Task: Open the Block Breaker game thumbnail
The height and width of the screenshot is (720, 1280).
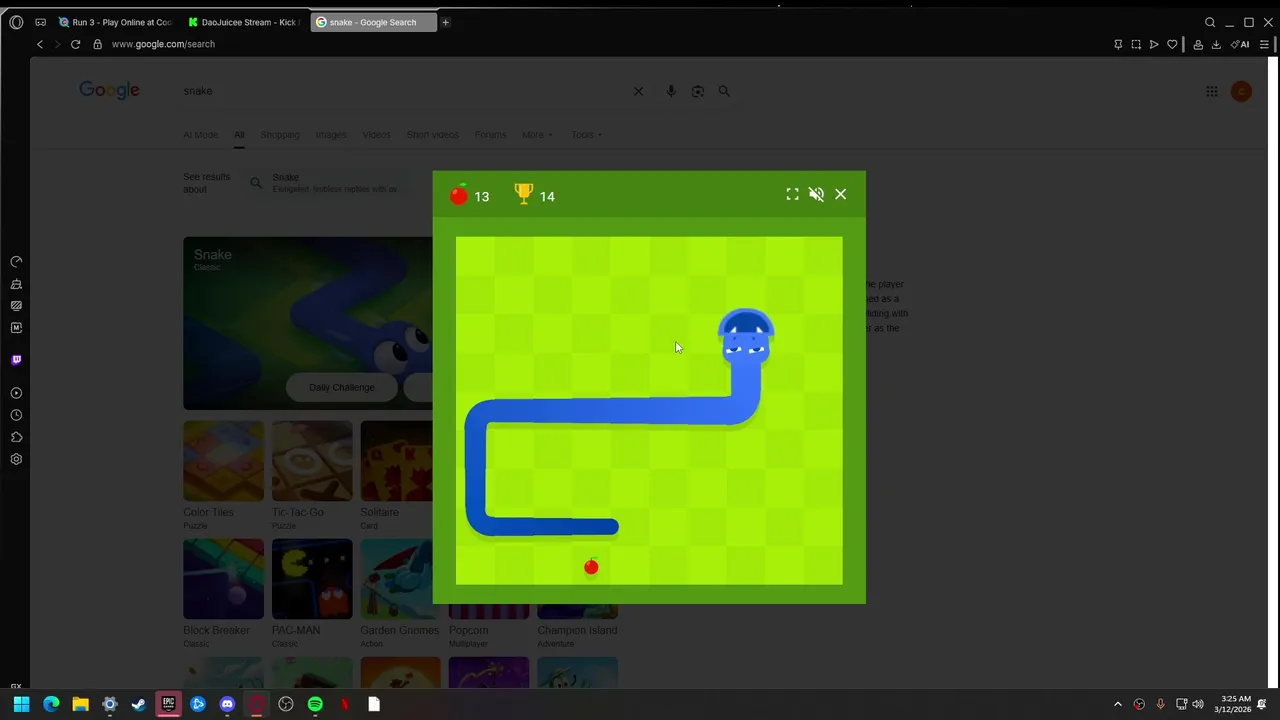Action: click(223, 579)
